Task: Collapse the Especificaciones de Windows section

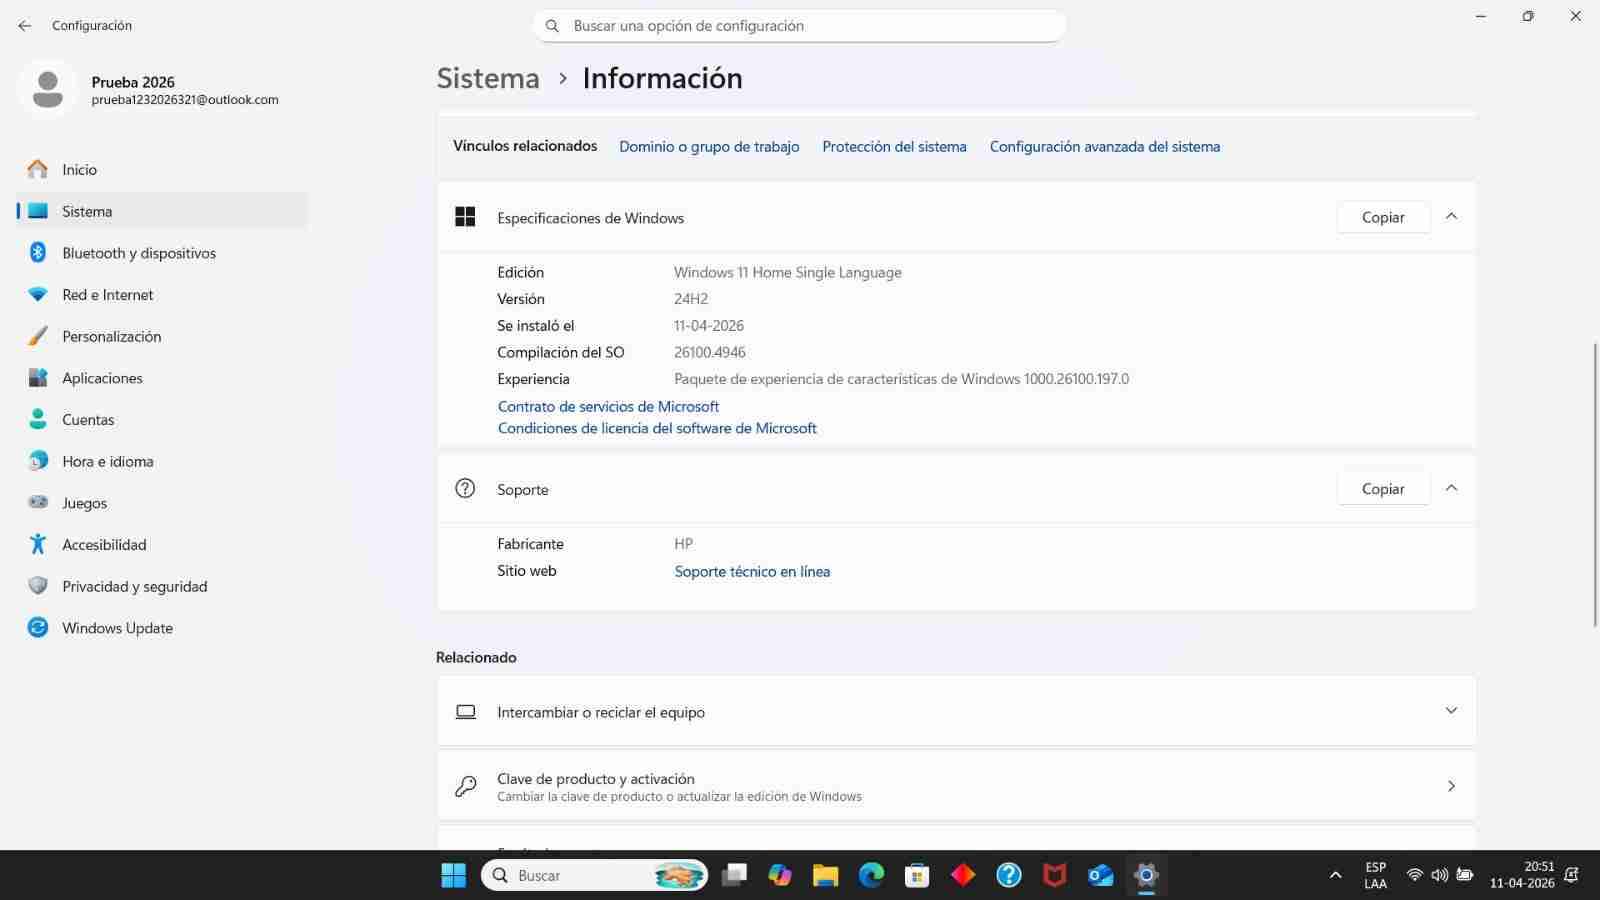Action: (1451, 216)
